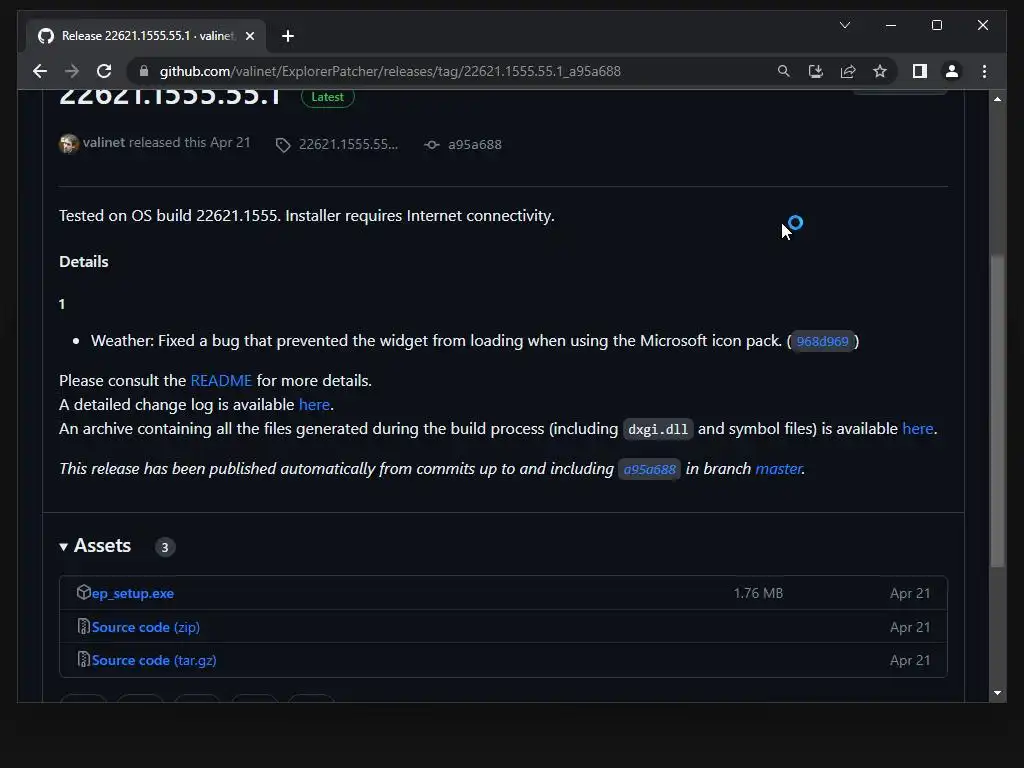Click the archive icon beside Source code (tar.gz)
Viewport: 1024px width, 768px height.
84,660
